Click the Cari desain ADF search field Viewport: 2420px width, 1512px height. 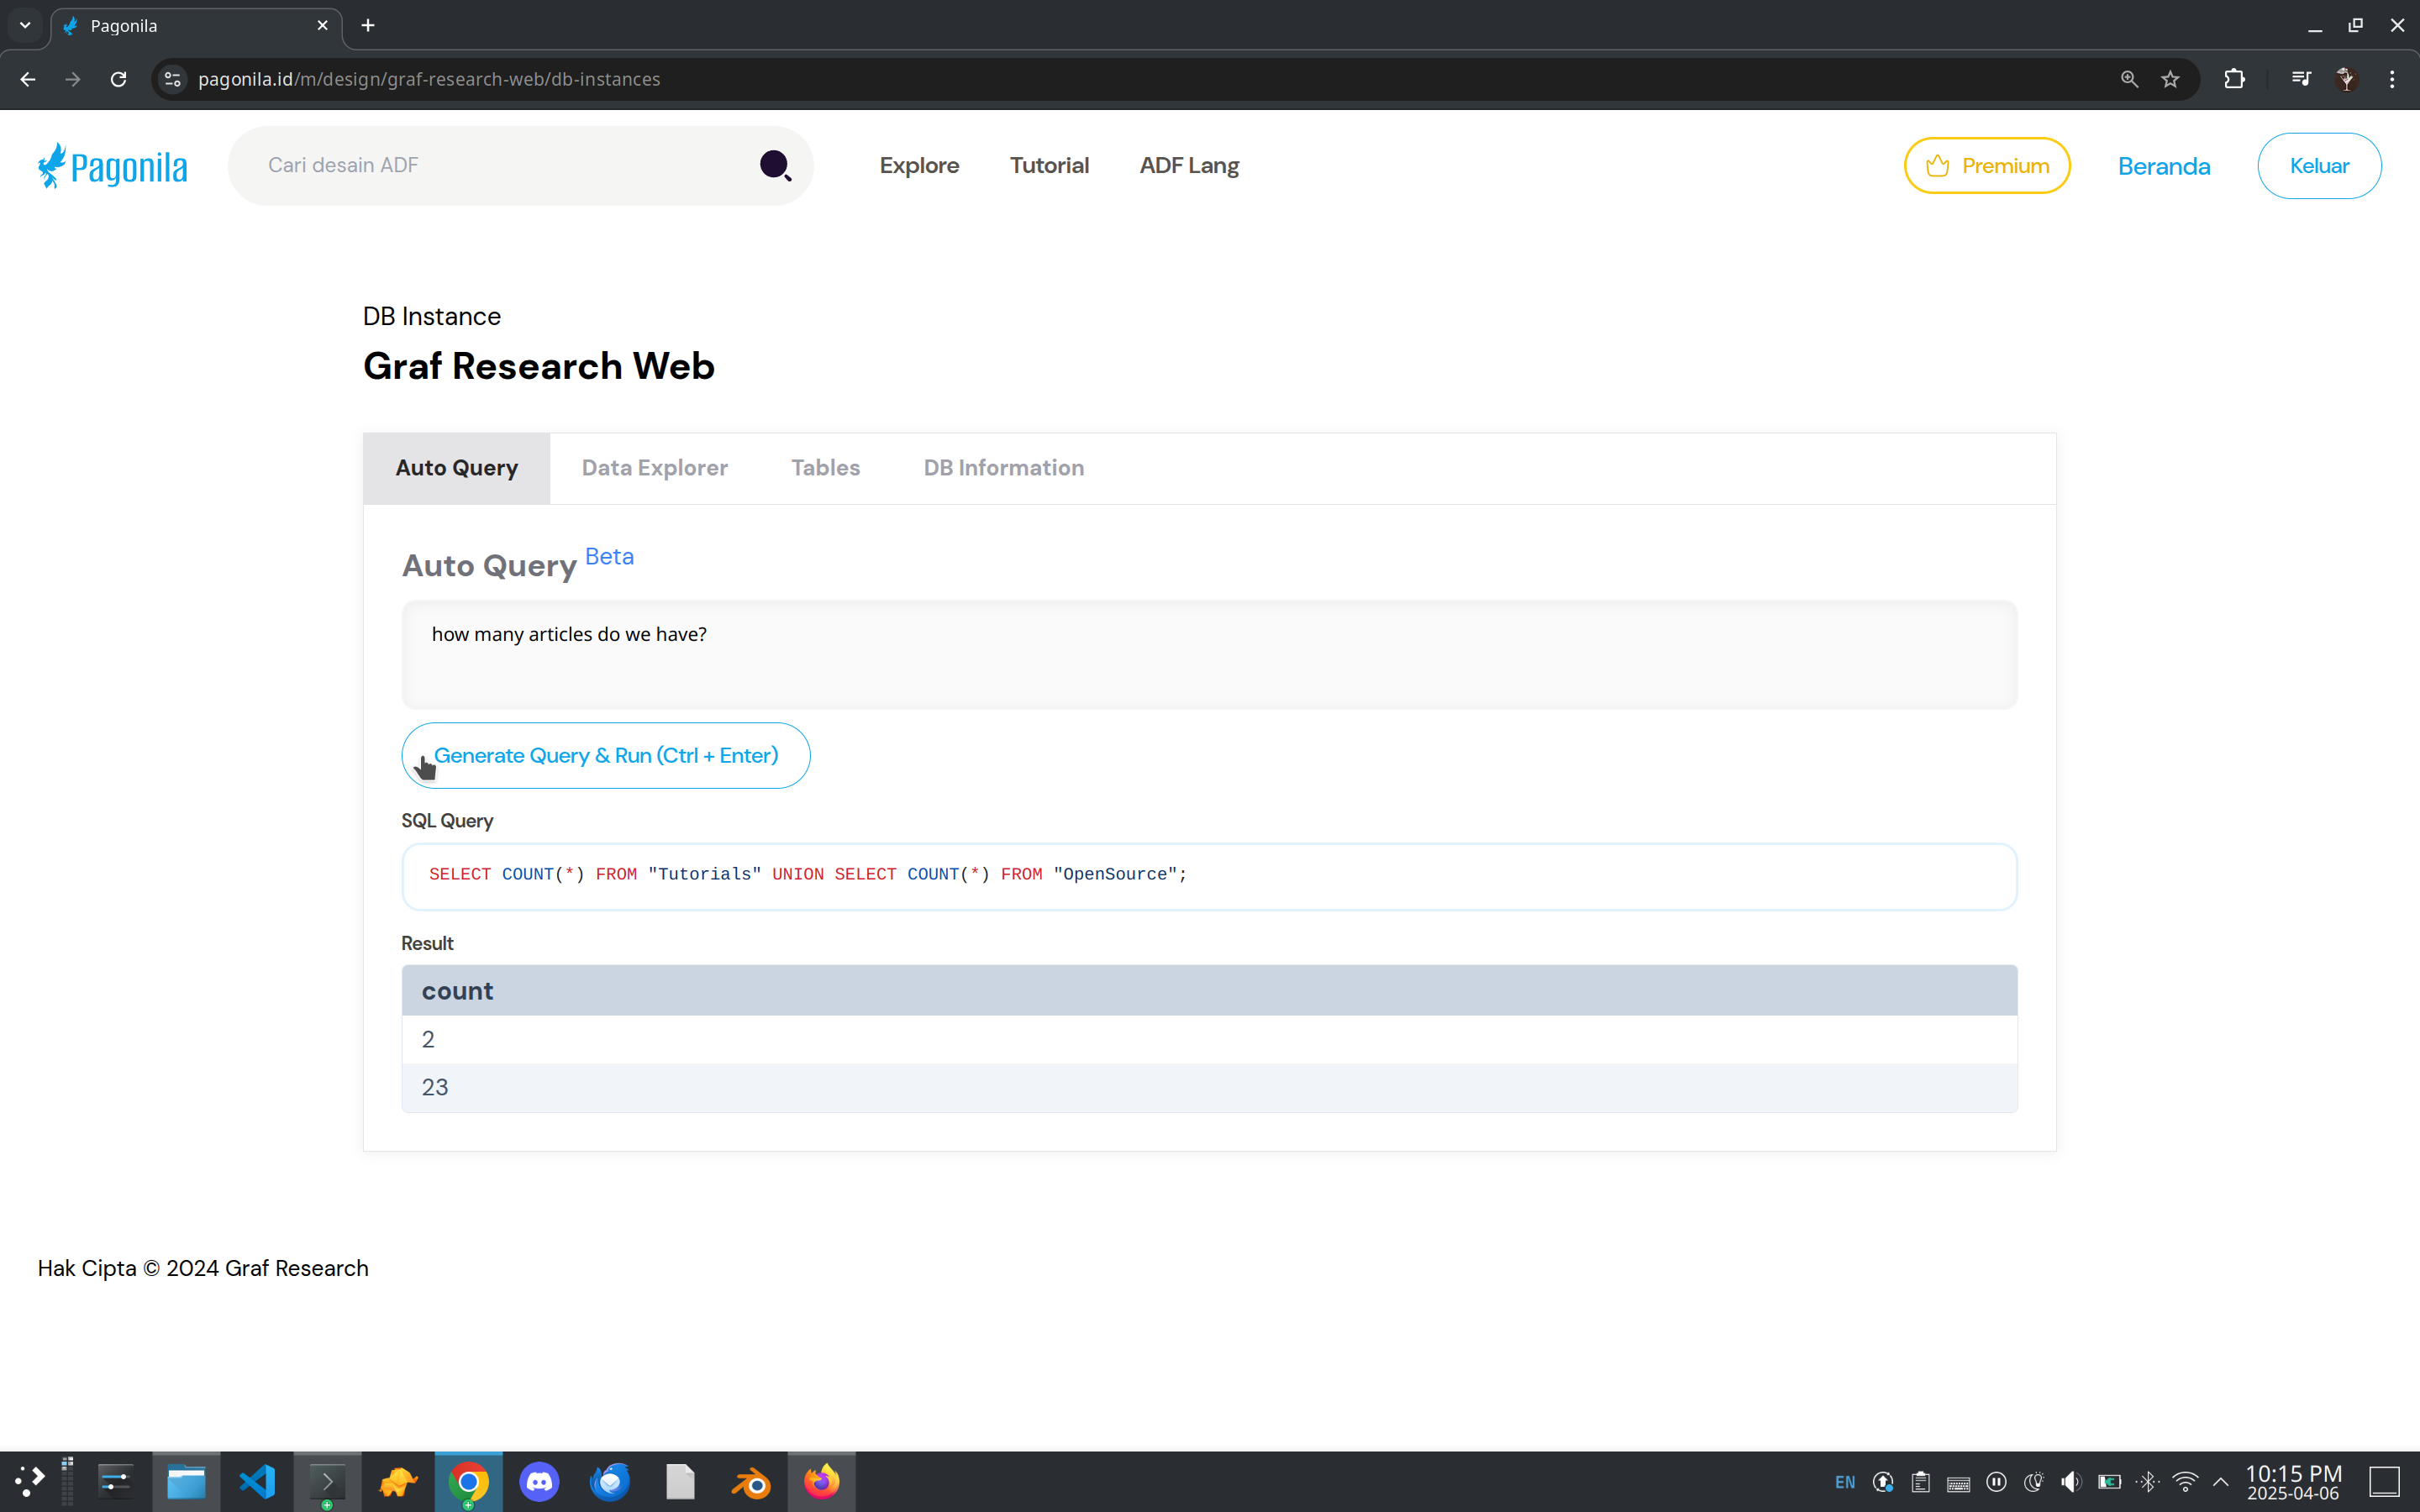click(500, 165)
